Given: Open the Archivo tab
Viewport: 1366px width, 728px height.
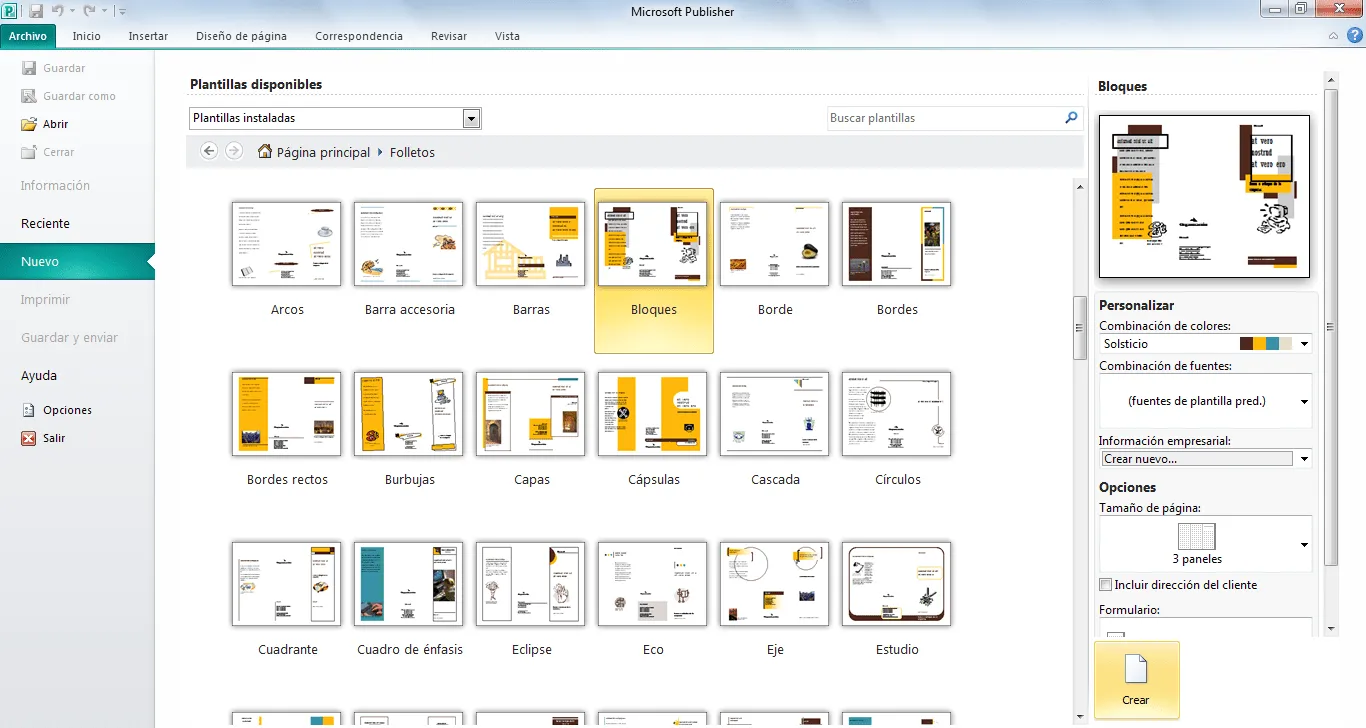Looking at the screenshot, I should point(28,36).
